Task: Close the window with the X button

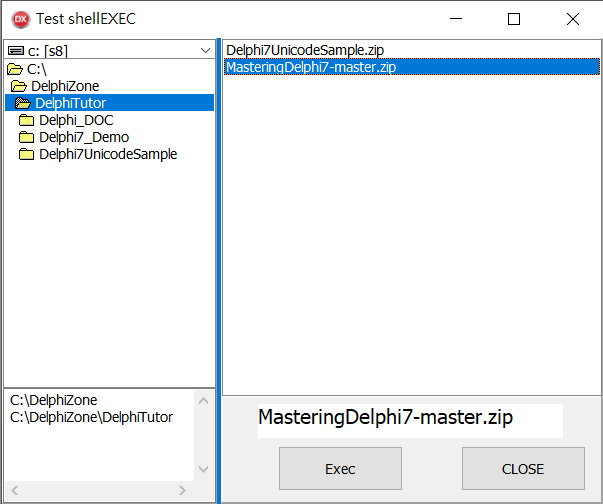Action: [573, 19]
